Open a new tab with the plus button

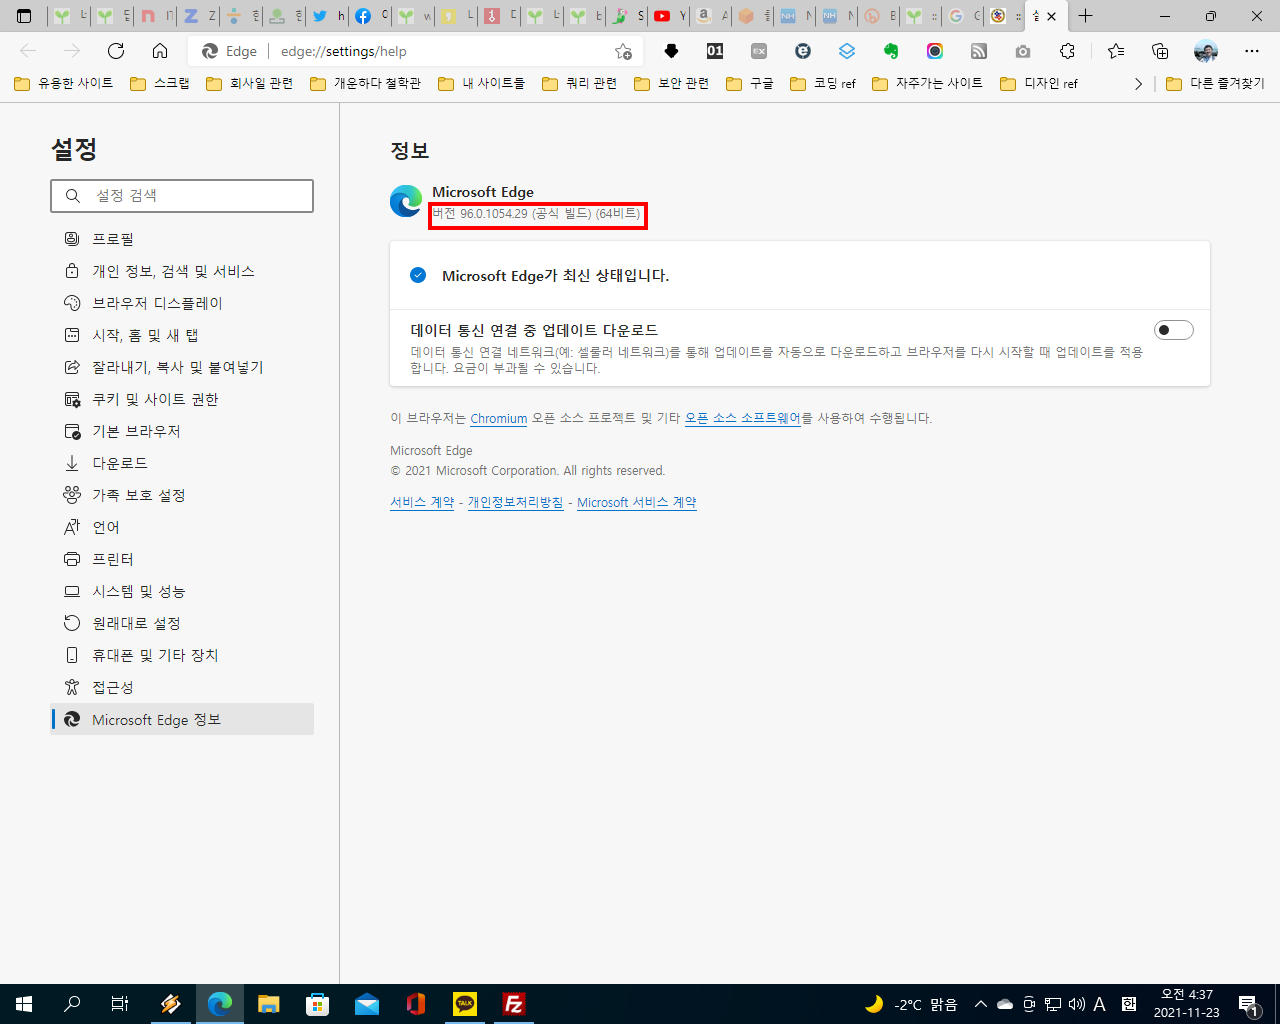[1085, 16]
